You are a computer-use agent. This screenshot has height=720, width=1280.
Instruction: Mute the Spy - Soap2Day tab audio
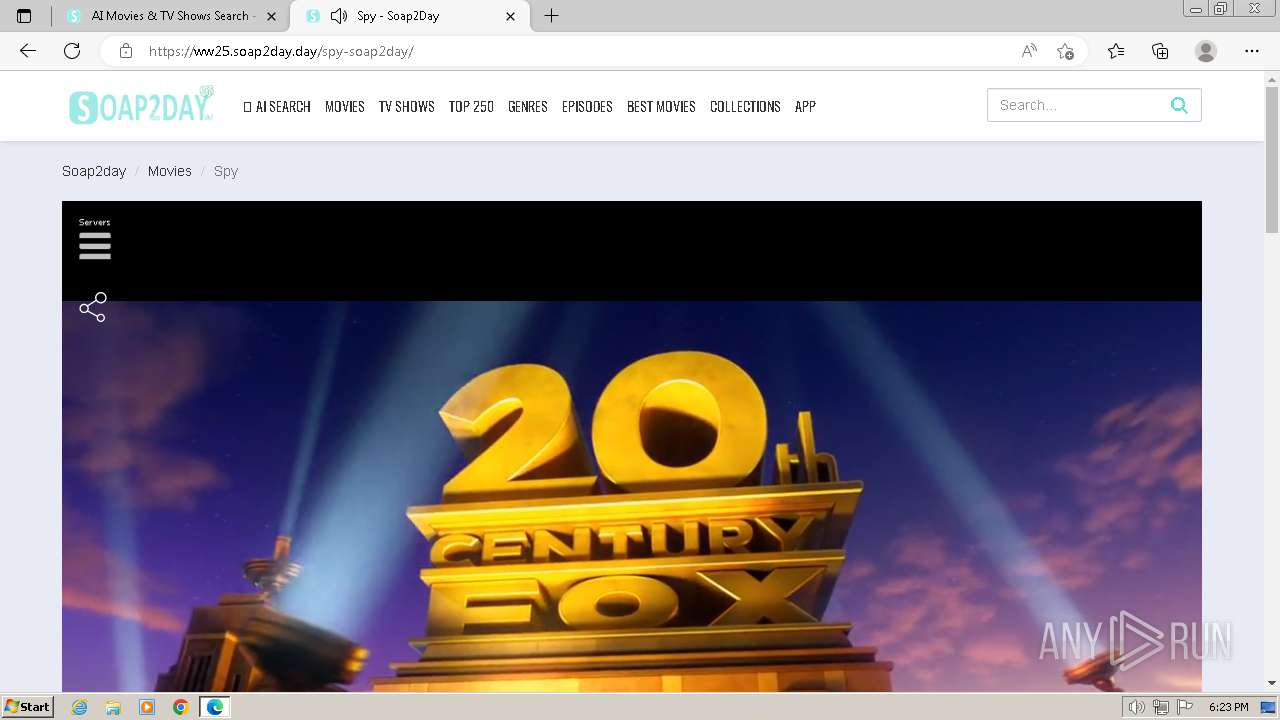tap(338, 16)
